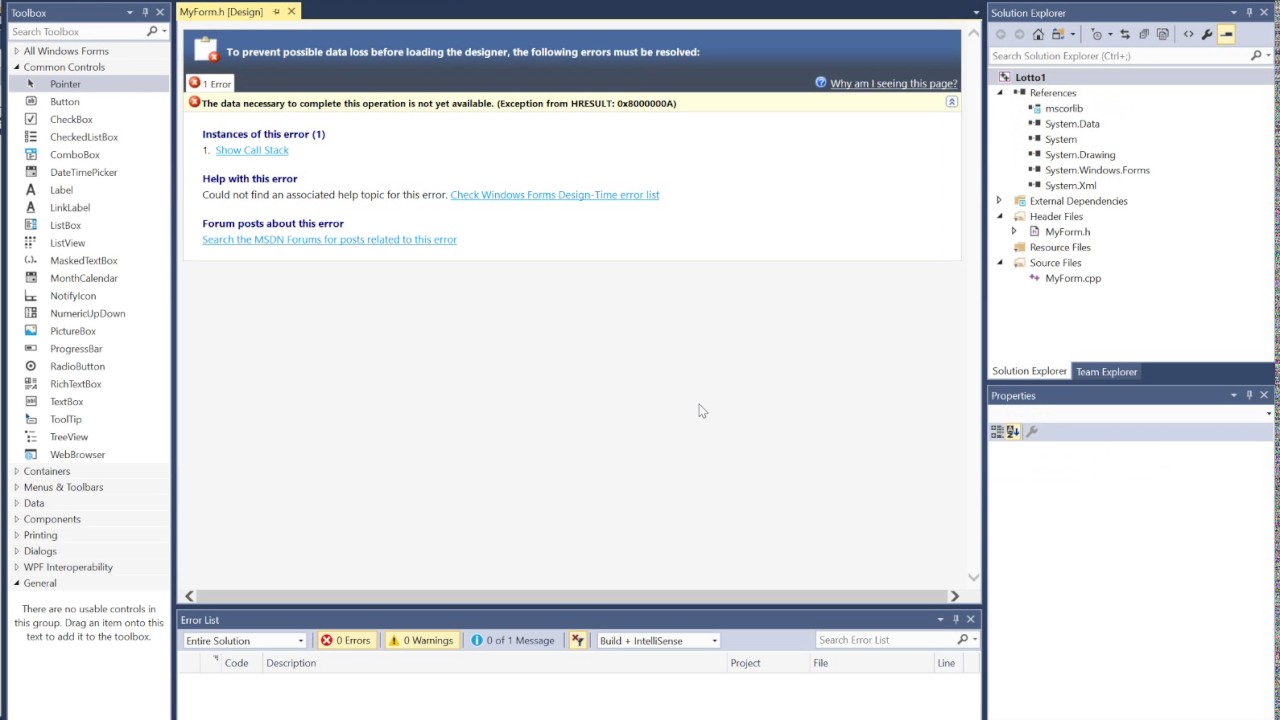
Task: Click the Home icon in Solution Explorer toolbar
Action: point(1038,34)
